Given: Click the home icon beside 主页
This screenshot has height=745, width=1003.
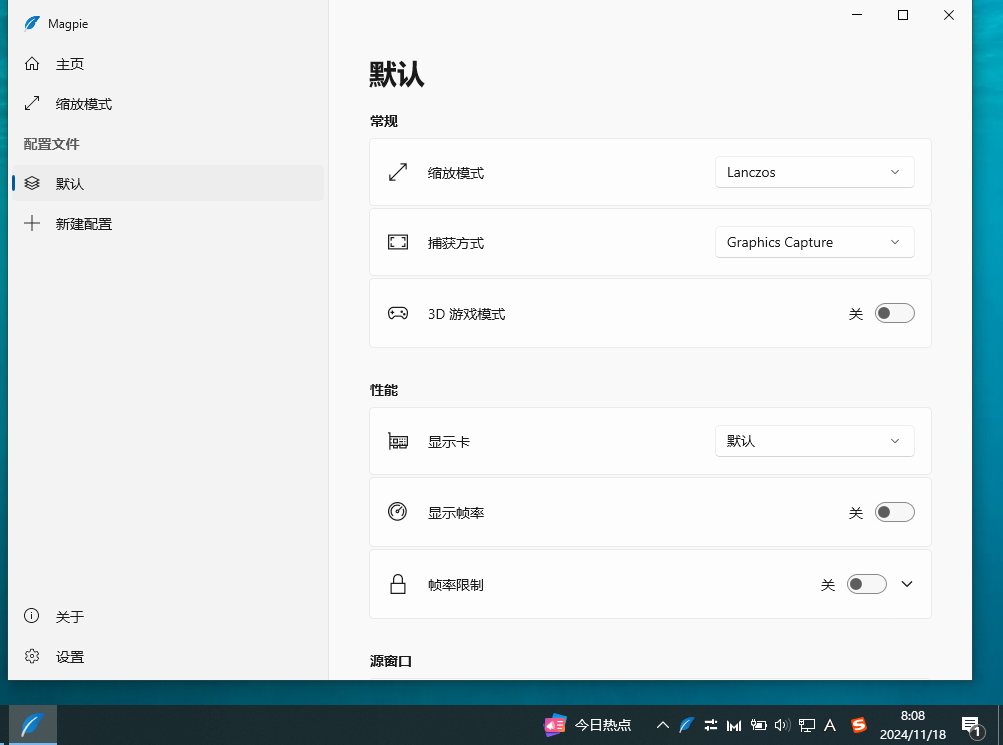Looking at the screenshot, I should (32, 64).
